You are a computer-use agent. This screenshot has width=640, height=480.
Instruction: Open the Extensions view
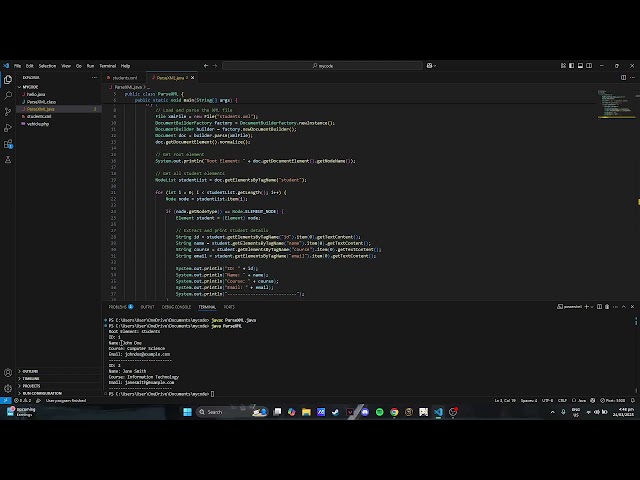coord(8,144)
